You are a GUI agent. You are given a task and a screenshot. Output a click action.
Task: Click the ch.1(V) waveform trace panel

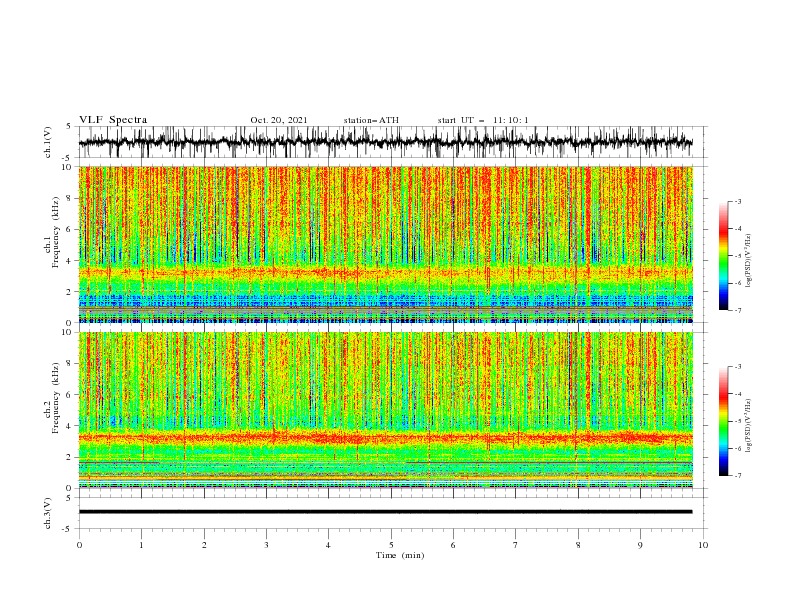392,142
